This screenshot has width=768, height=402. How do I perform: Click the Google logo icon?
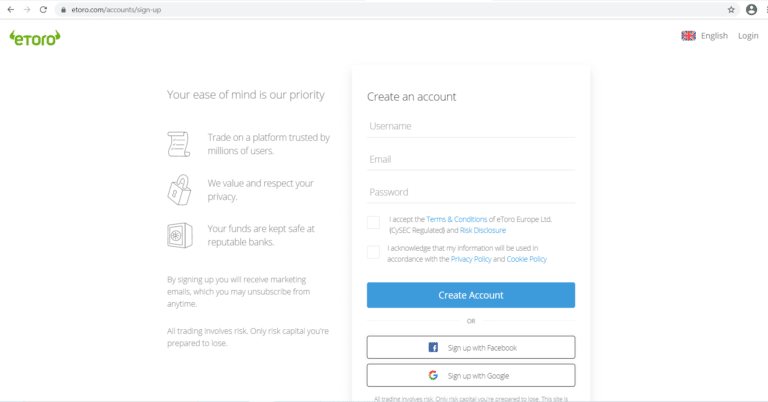tap(433, 375)
